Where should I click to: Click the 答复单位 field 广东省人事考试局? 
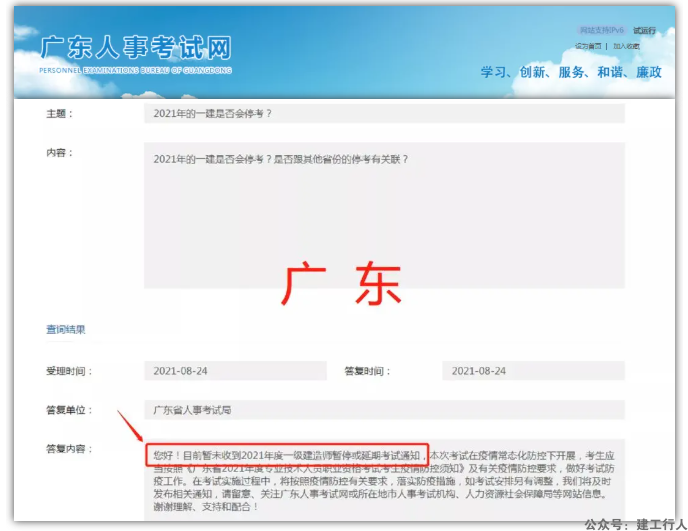[384, 410]
